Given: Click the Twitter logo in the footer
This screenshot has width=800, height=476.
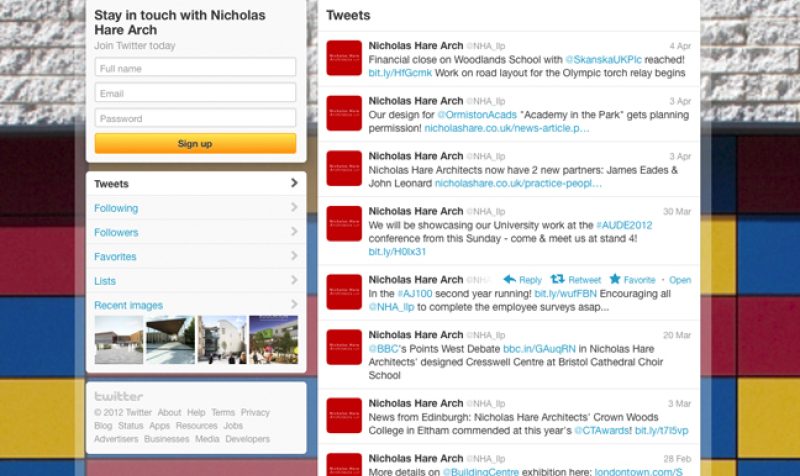Looking at the screenshot, I should click(118, 396).
